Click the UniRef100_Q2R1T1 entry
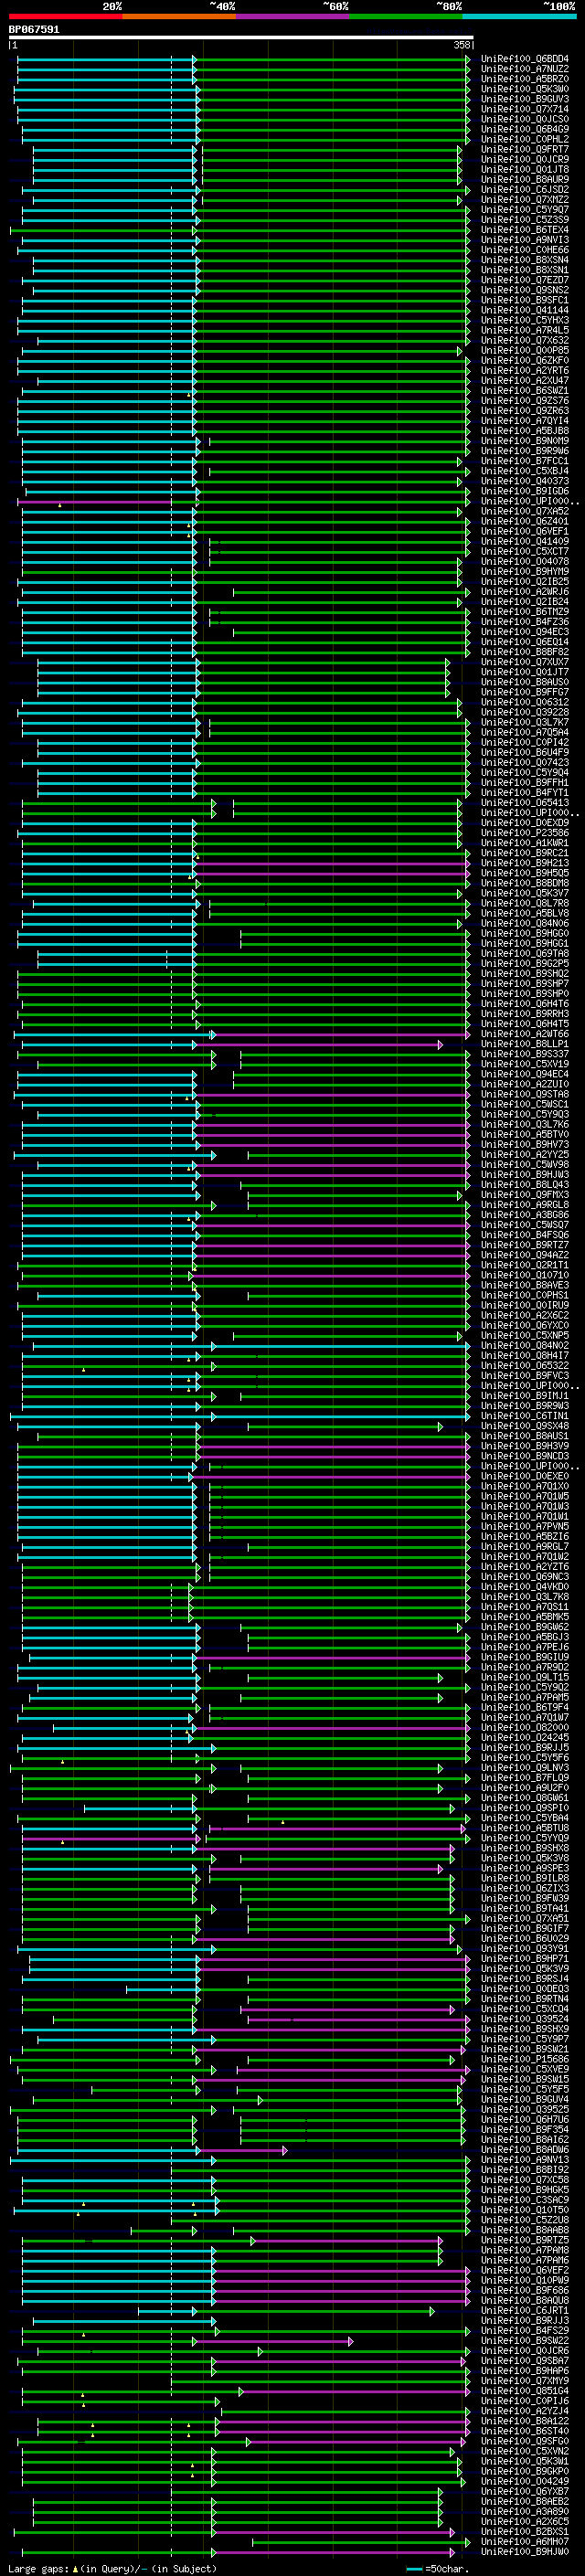Image resolution: width=585 pixels, height=2576 pixels. 525,1265
